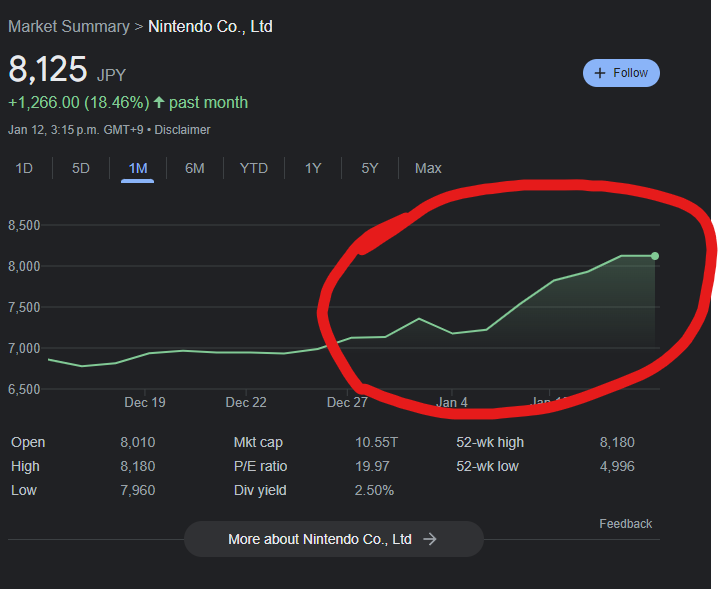Click the arrow icon beside More about Nintendo
This screenshot has width=718, height=589.
(430, 539)
